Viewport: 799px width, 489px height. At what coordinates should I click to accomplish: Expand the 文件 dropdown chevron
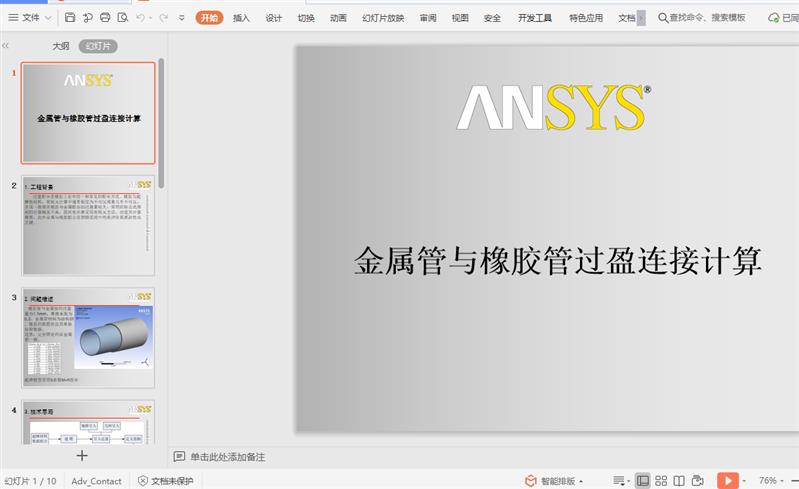[48, 18]
